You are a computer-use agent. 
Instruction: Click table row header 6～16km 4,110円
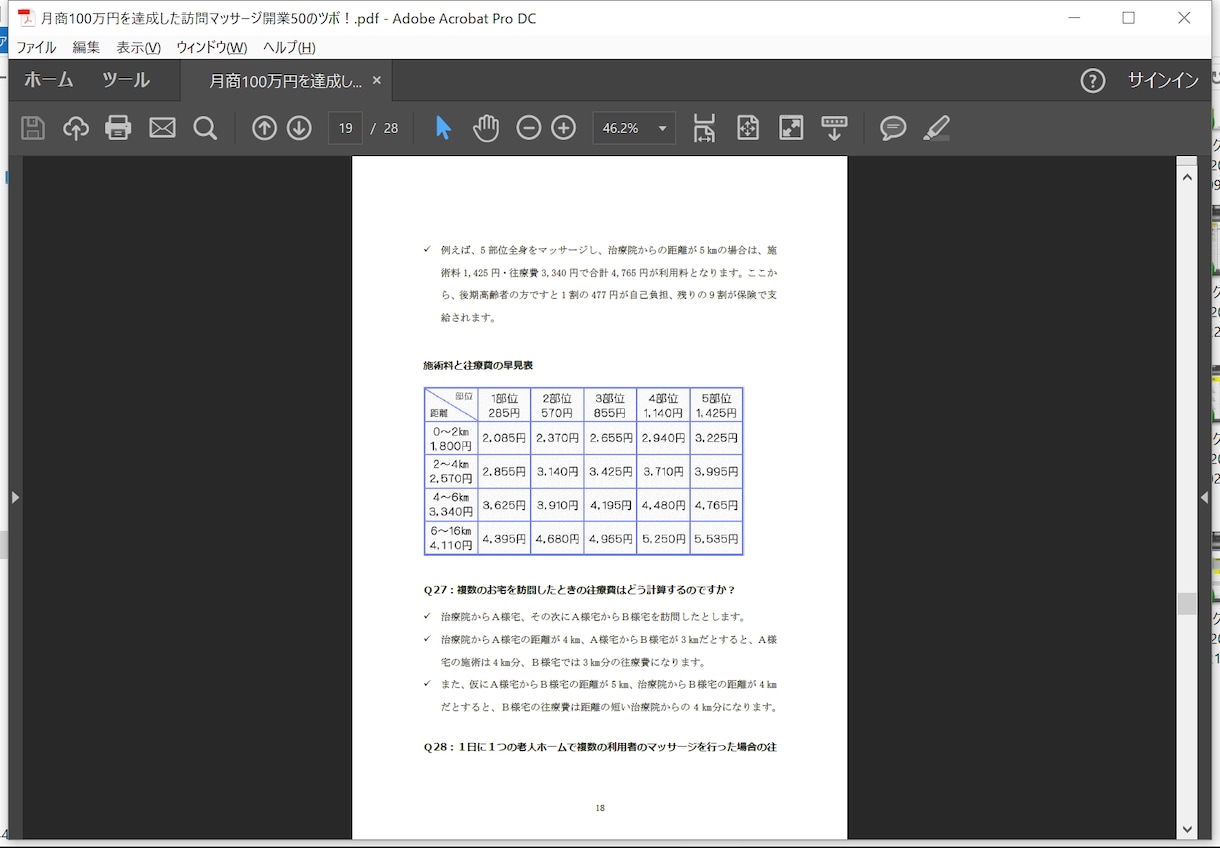point(451,539)
